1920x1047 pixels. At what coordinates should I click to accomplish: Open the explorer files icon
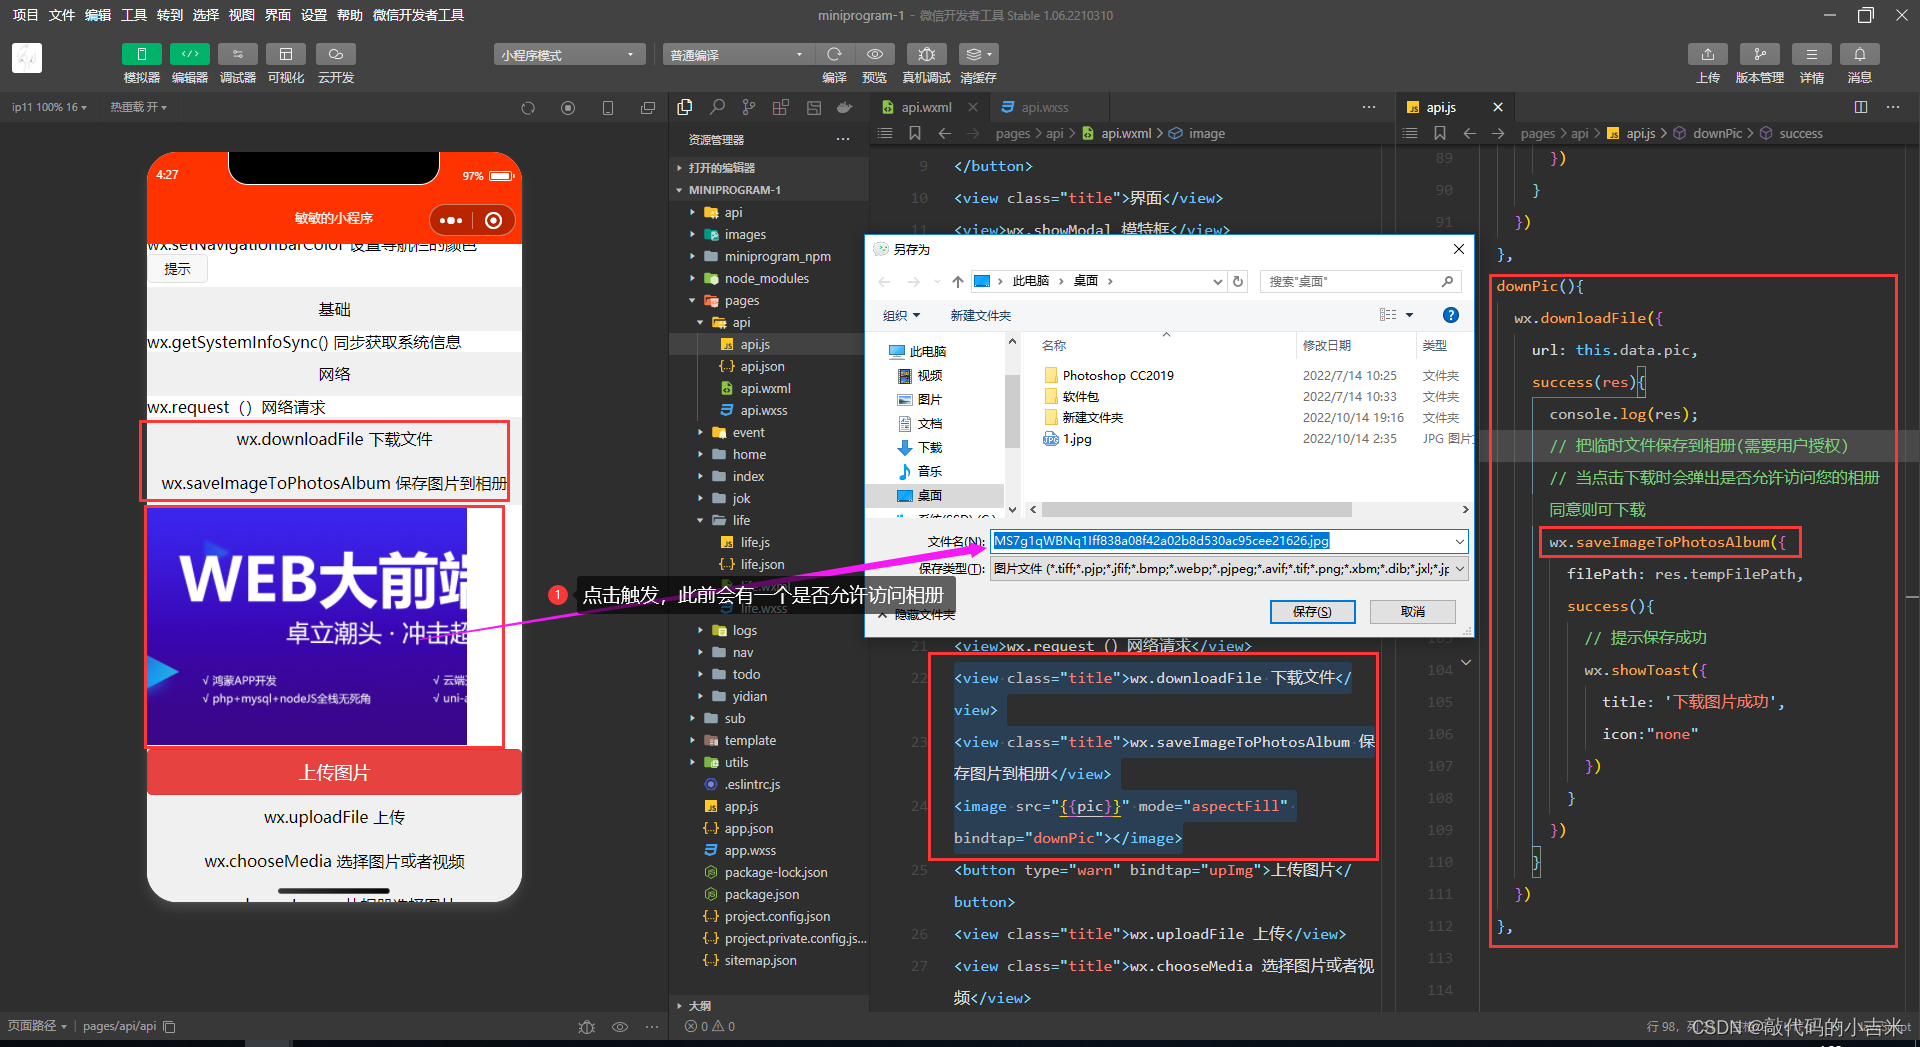[685, 107]
